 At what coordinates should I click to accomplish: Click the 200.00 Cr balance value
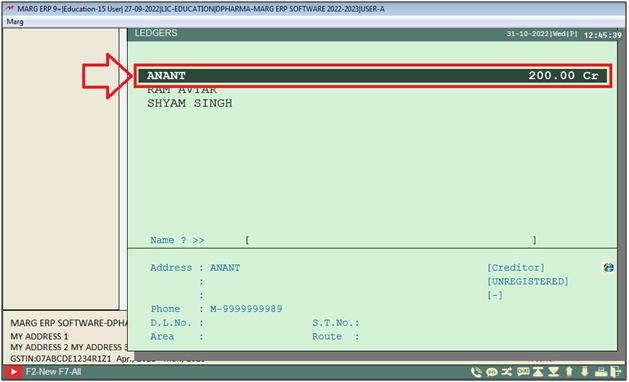tap(563, 75)
